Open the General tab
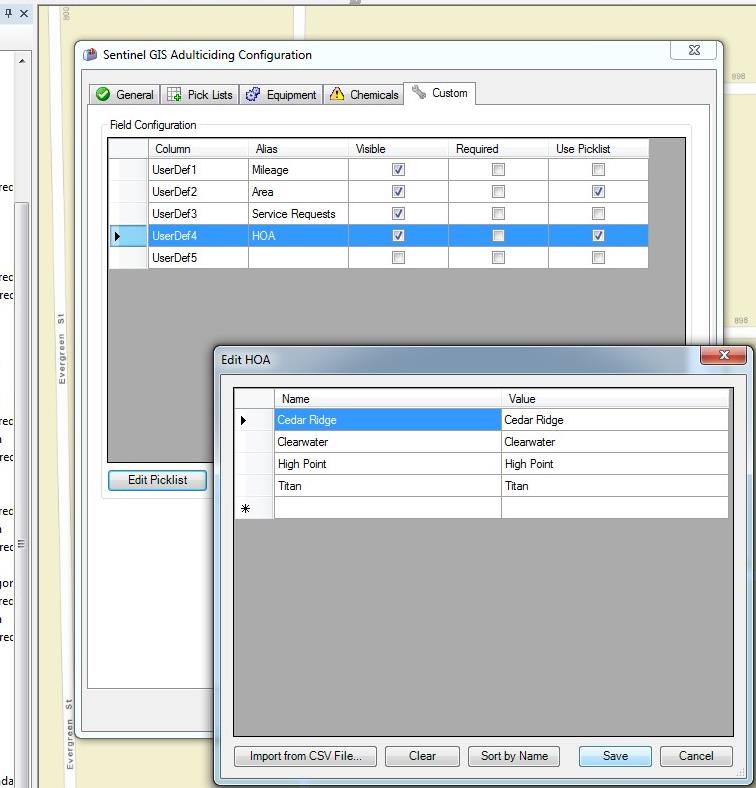 pyautogui.click(x=125, y=94)
